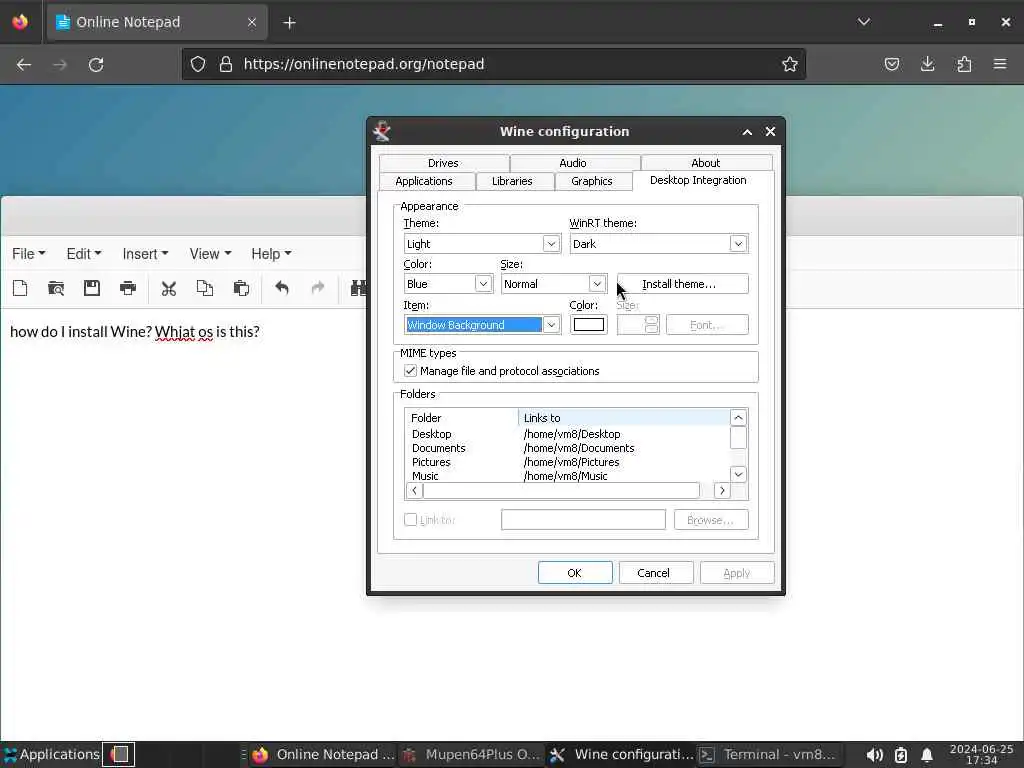Open the Help menu in notepad
Image resolution: width=1024 pixels, height=768 pixels.
271,254
